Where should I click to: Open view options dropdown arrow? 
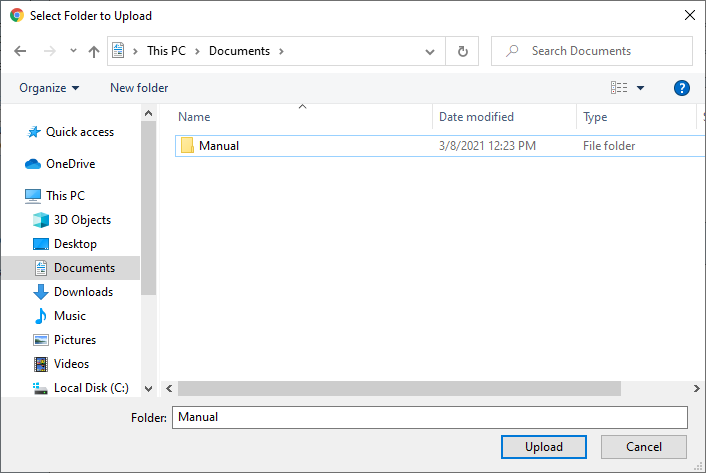pyautogui.click(x=640, y=88)
